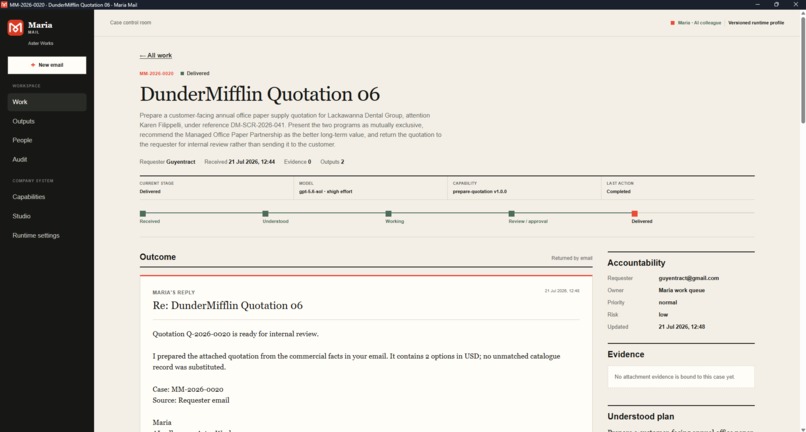Screen dimensions: 806x432
Task: Click the DunderMifflin Quotation 06 page heading
Action: [260, 95]
